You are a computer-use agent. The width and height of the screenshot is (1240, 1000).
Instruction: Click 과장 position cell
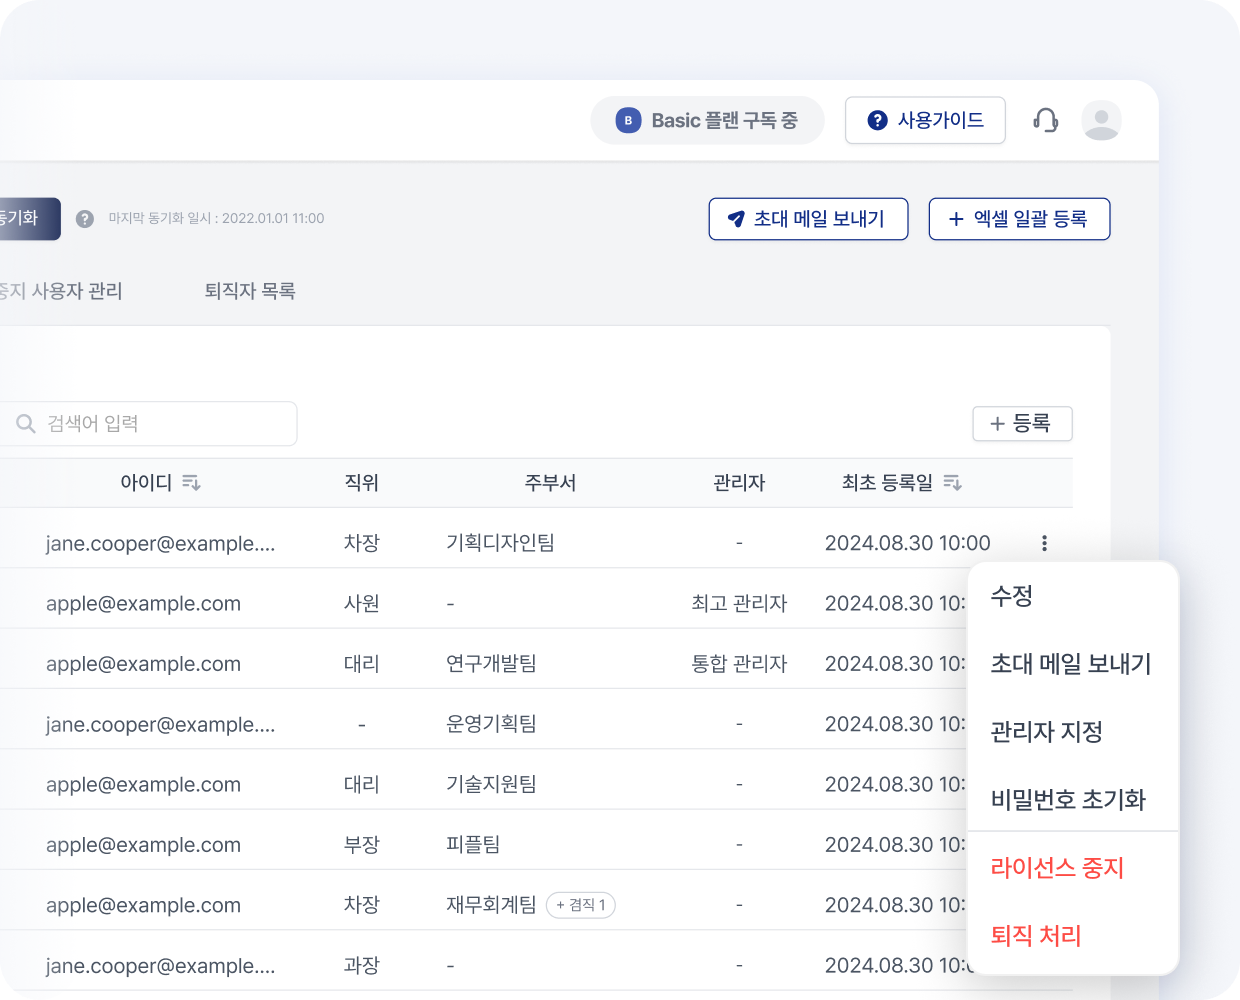pyautogui.click(x=362, y=966)
